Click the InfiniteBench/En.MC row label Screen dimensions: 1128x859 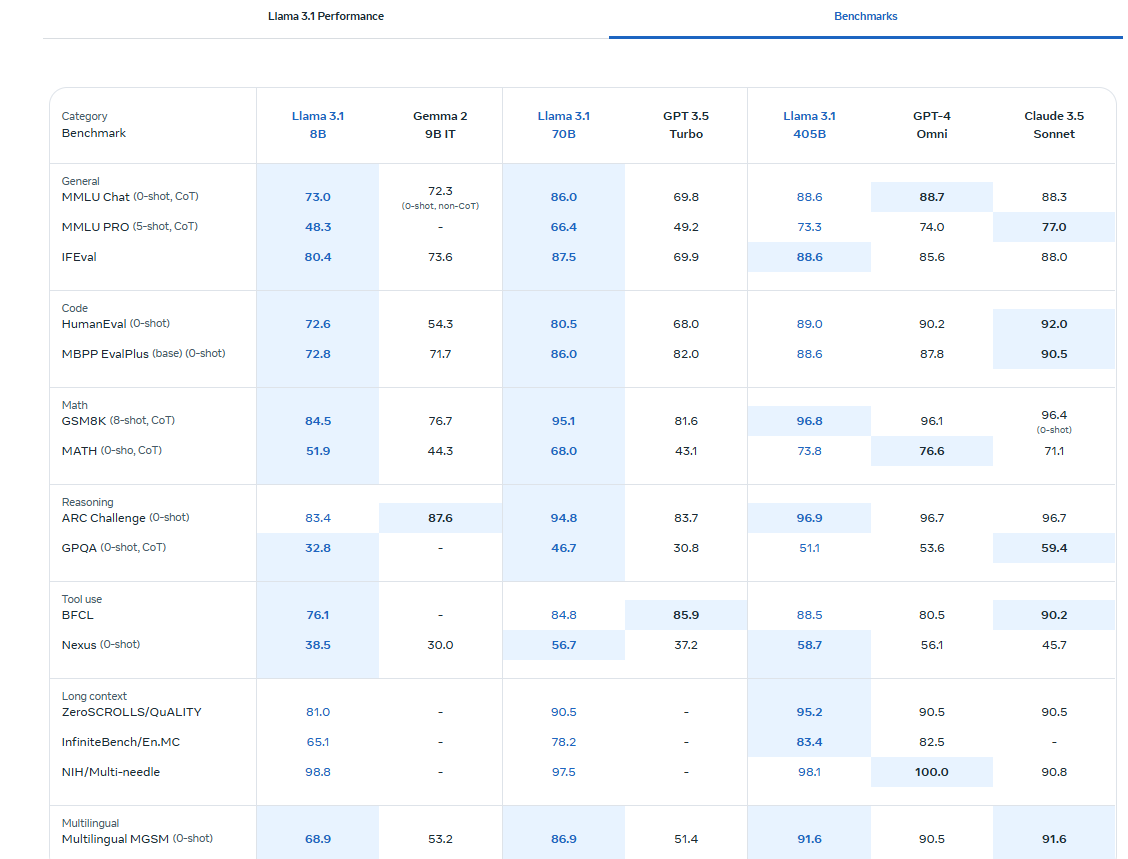tap(121, 742)
